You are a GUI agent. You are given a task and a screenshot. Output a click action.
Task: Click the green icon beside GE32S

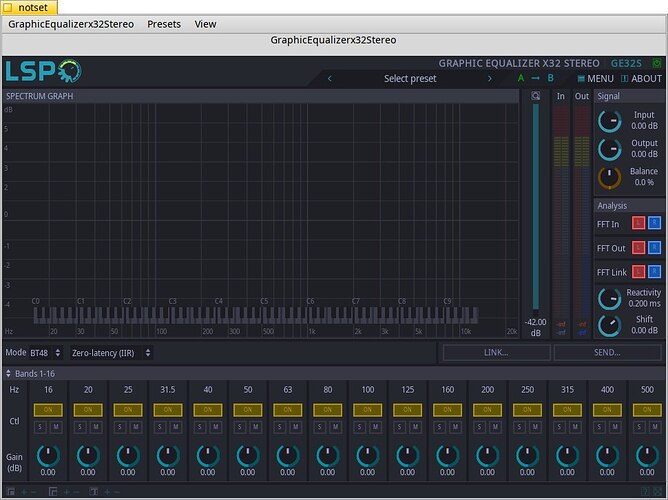click(x=656, y=63)
